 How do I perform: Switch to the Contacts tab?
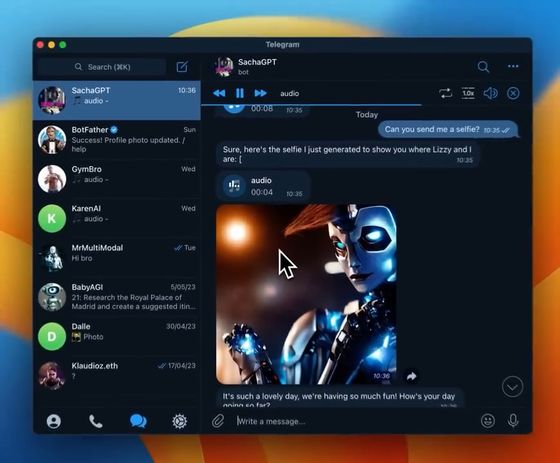click(x=54, y=422)
